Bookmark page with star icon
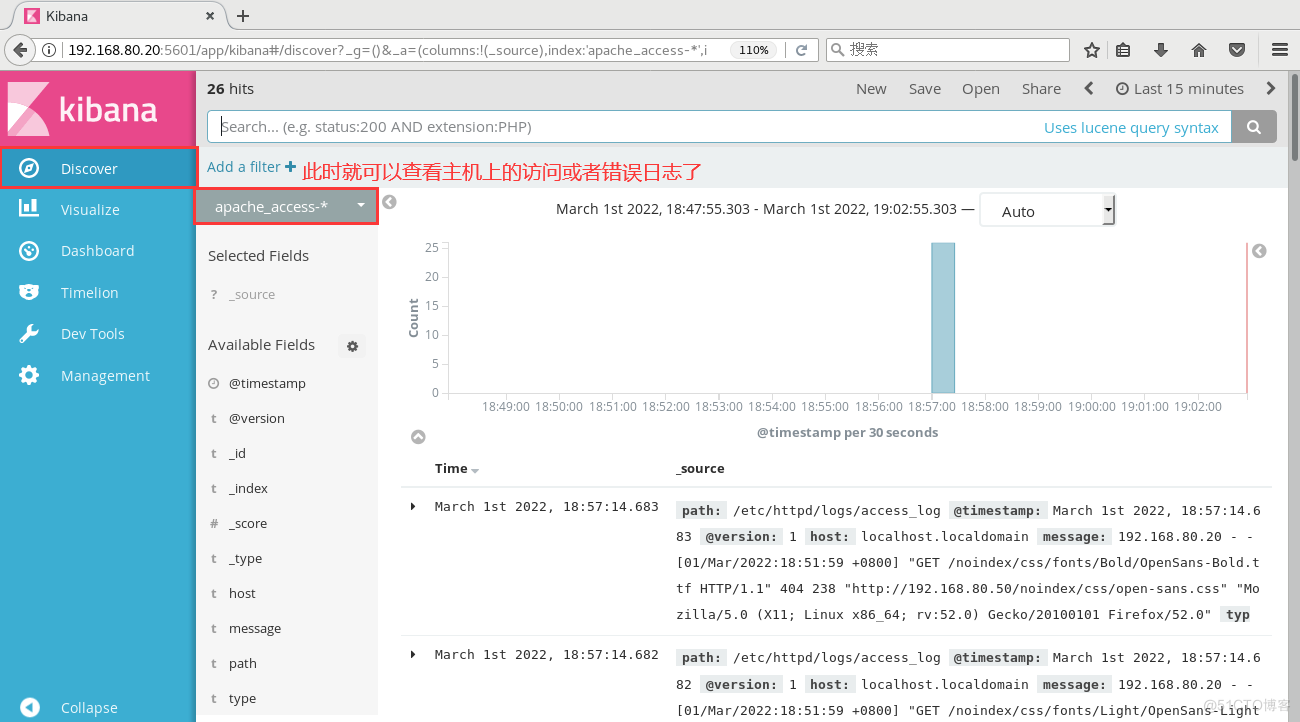1300x722 pixels. tap(1092, 50)
